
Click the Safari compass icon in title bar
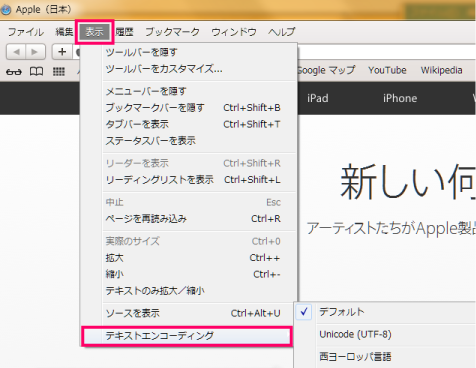coord(6,9)
